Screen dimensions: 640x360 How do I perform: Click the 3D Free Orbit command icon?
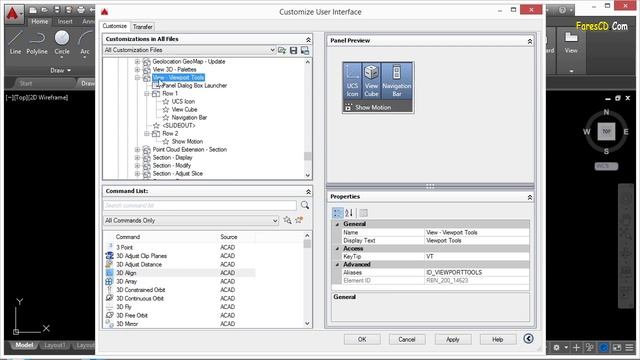[x=109, y=315]
